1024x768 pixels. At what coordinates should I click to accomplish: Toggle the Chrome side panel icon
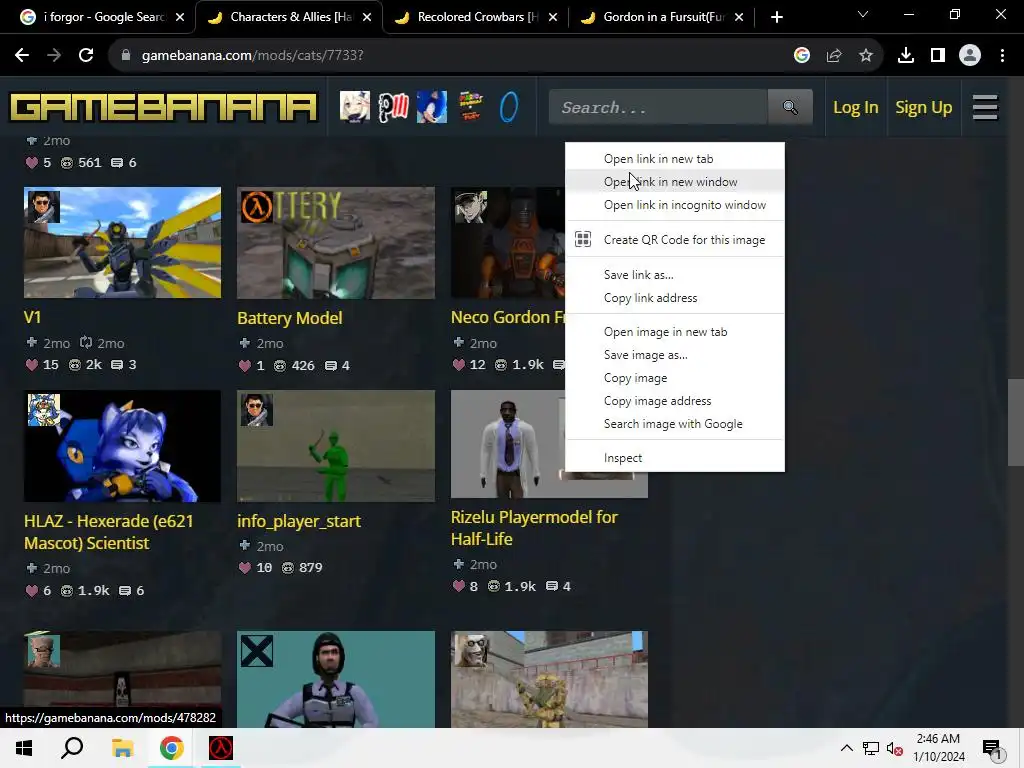point(938,56)
